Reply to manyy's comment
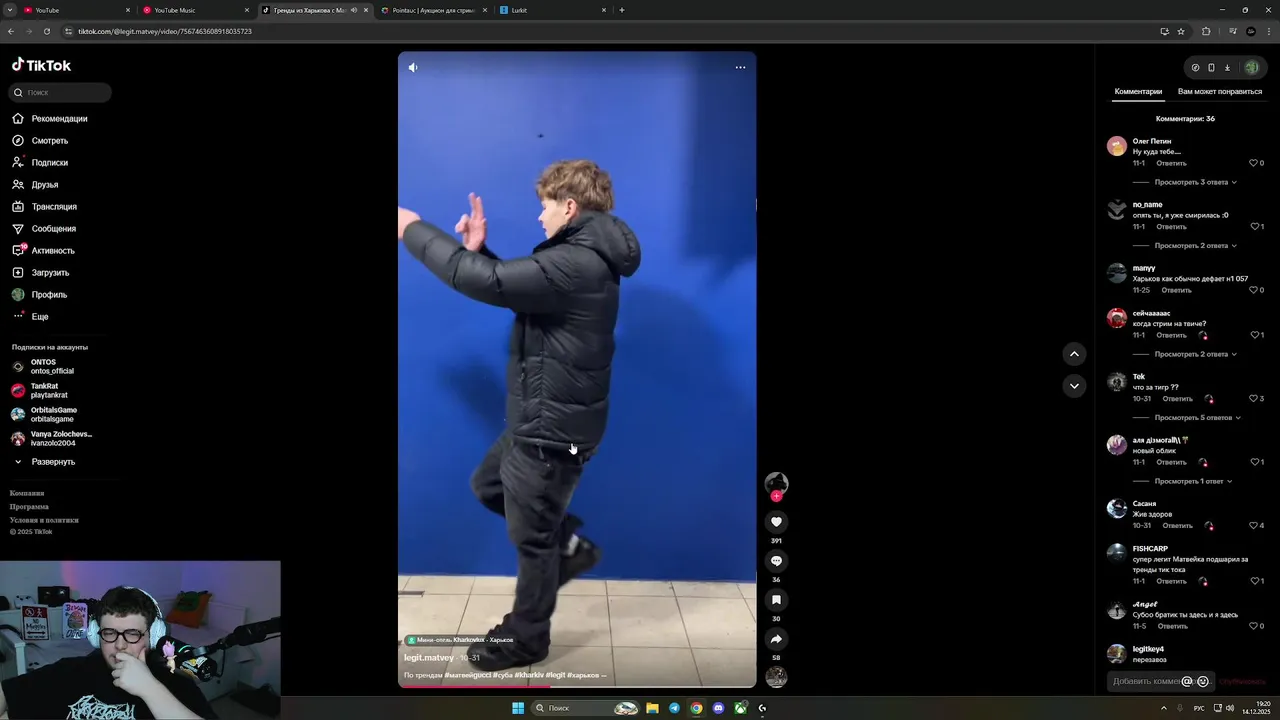This screenshot has height=720, width=1280. click(1176, 290)
